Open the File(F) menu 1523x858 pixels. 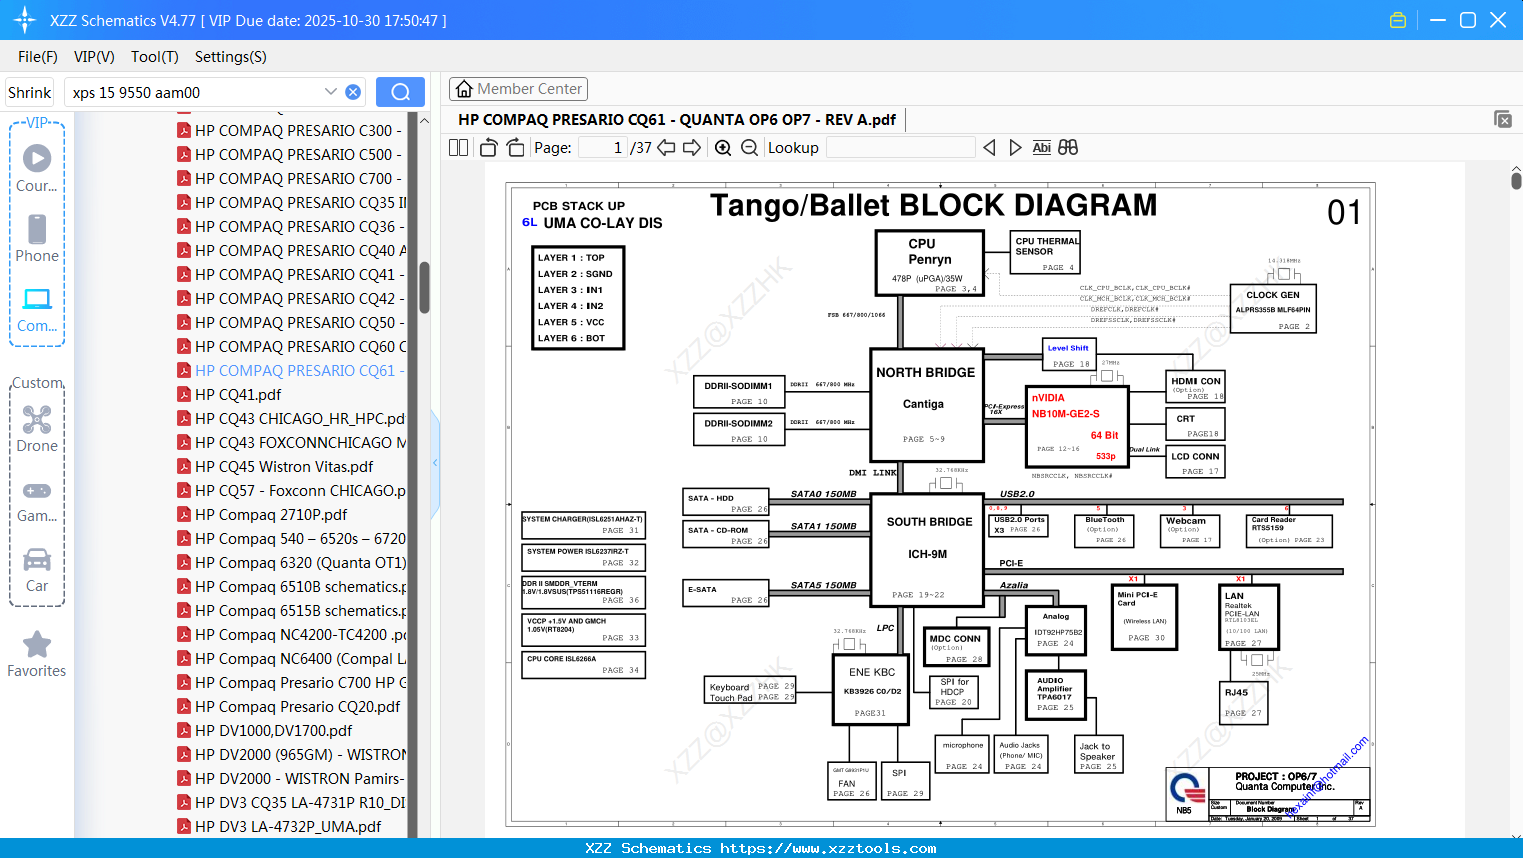(38, 57)
